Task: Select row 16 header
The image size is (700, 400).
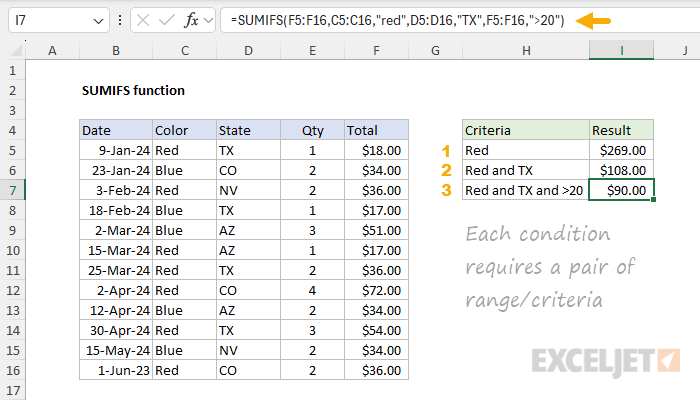Action: pos(12,371)
